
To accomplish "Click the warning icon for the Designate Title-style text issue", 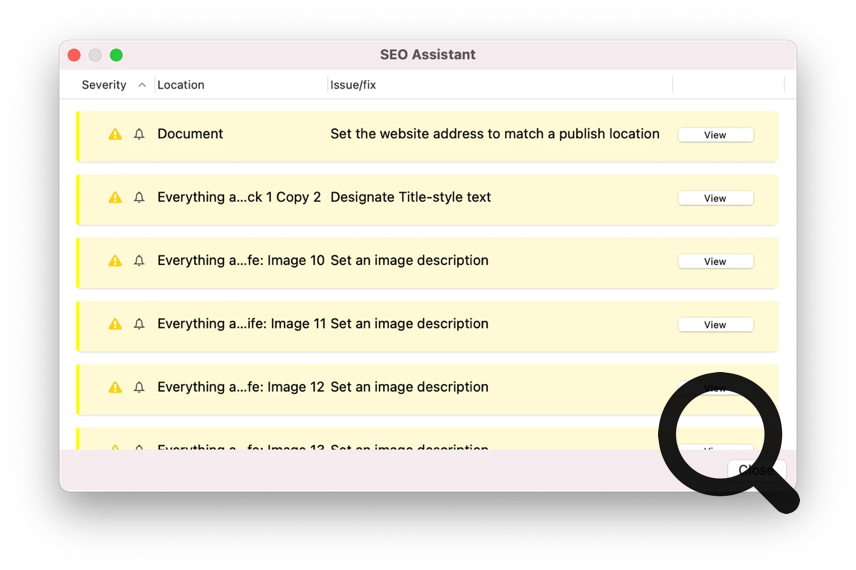I will (115, 198).
